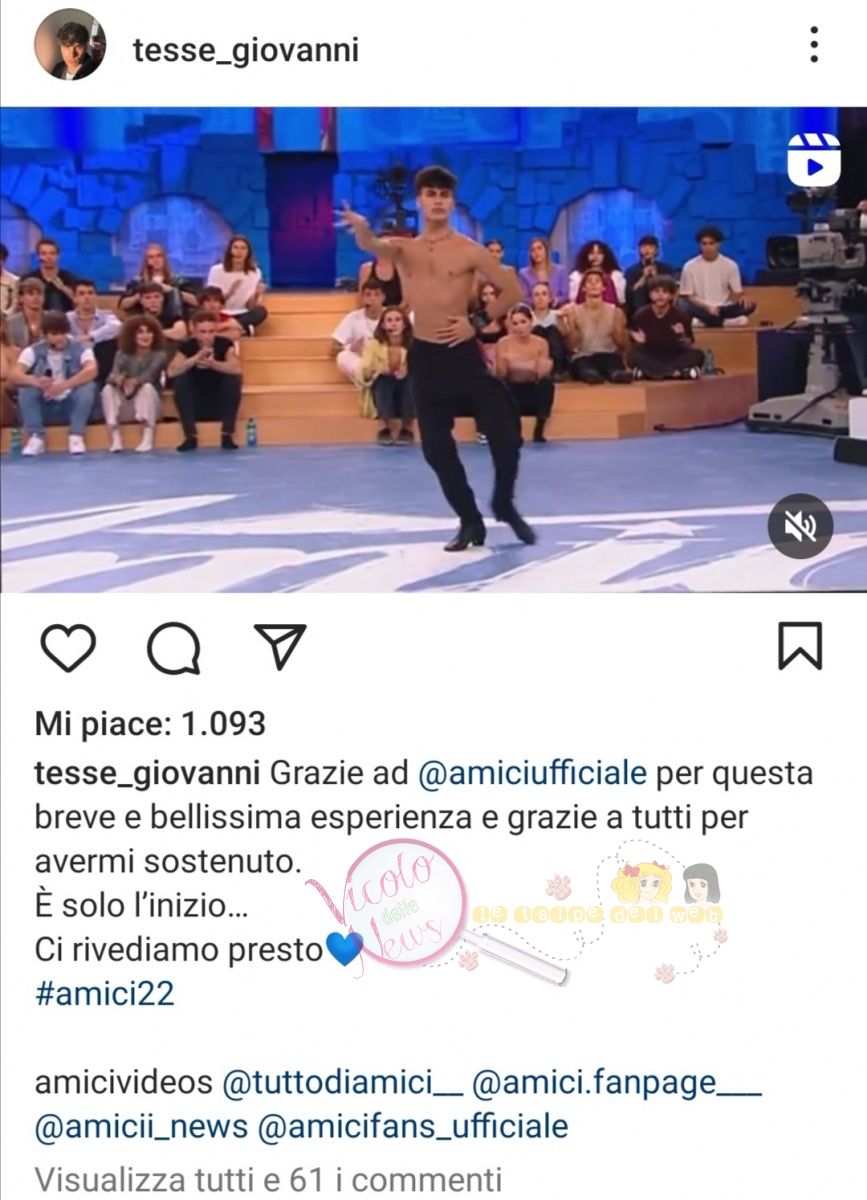The image size is (867, 1200).
Task: View the Mi piace 1.093 likes list
Action: click(x=150, y=724)
